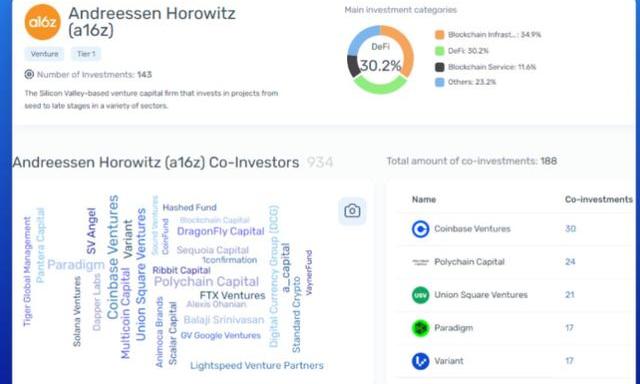Click Lightspeed Venture Partners in the word cloud
The height and width of the screenshot is (384, 640).
(257, 366)
